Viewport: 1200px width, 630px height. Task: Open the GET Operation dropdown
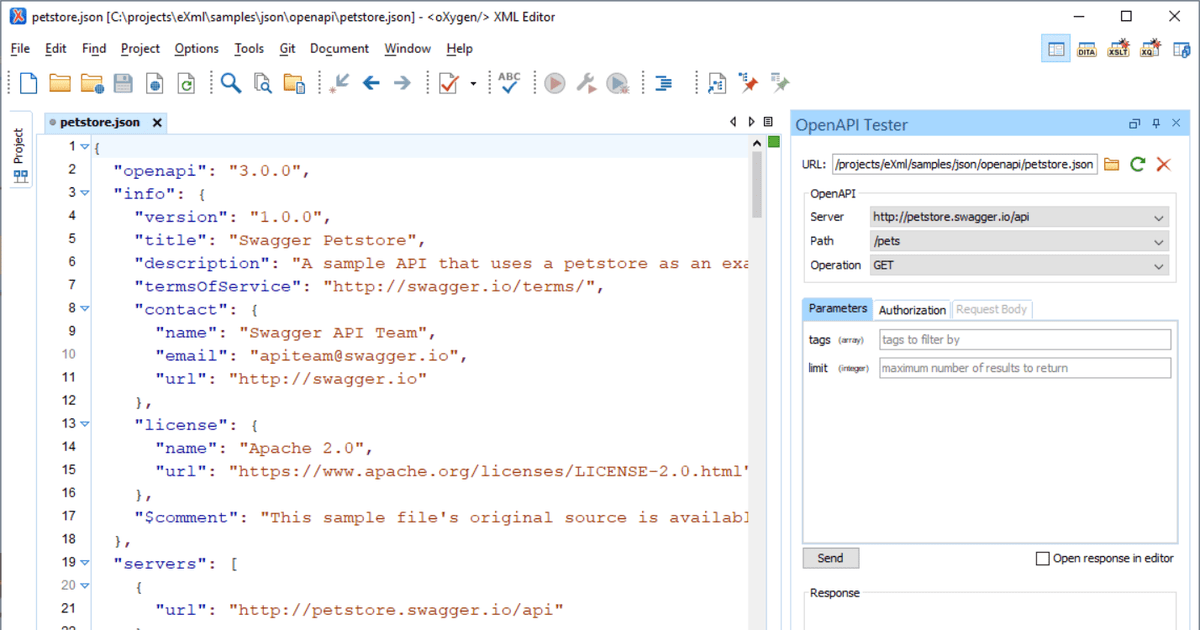(x=1159, y=264)
